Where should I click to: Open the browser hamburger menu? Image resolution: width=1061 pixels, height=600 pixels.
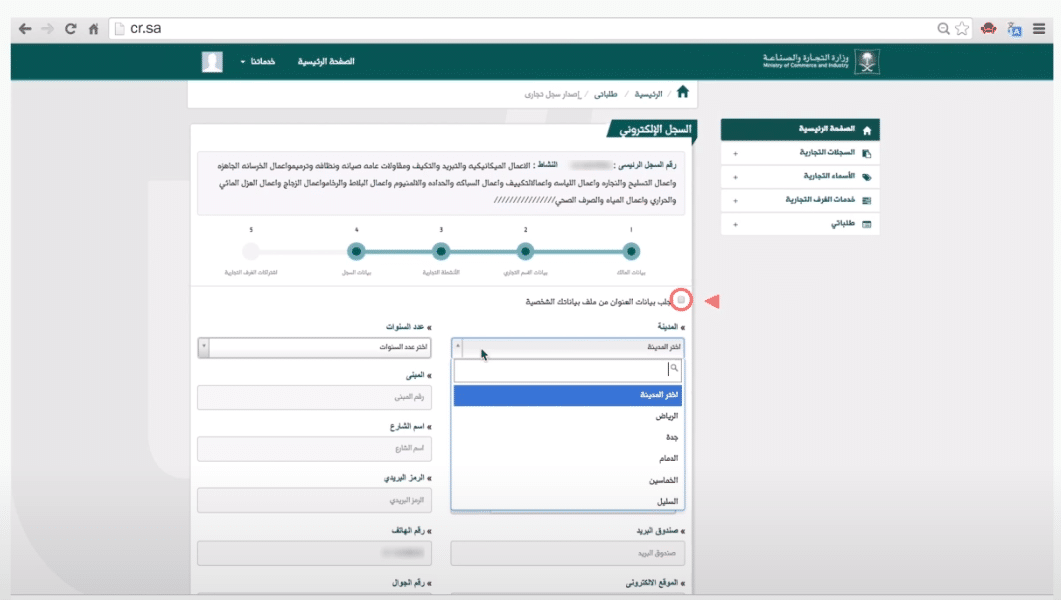(1039, 28)
